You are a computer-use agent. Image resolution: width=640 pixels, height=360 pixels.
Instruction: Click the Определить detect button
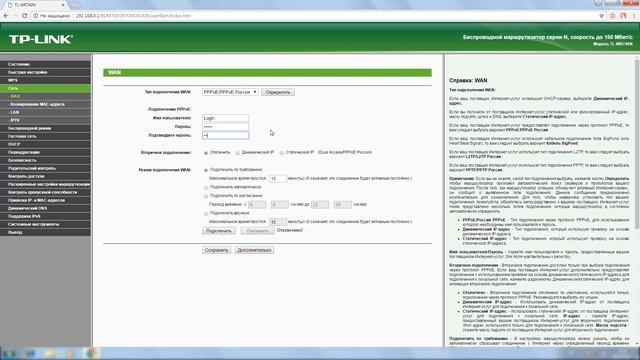(x=278, y=92)
